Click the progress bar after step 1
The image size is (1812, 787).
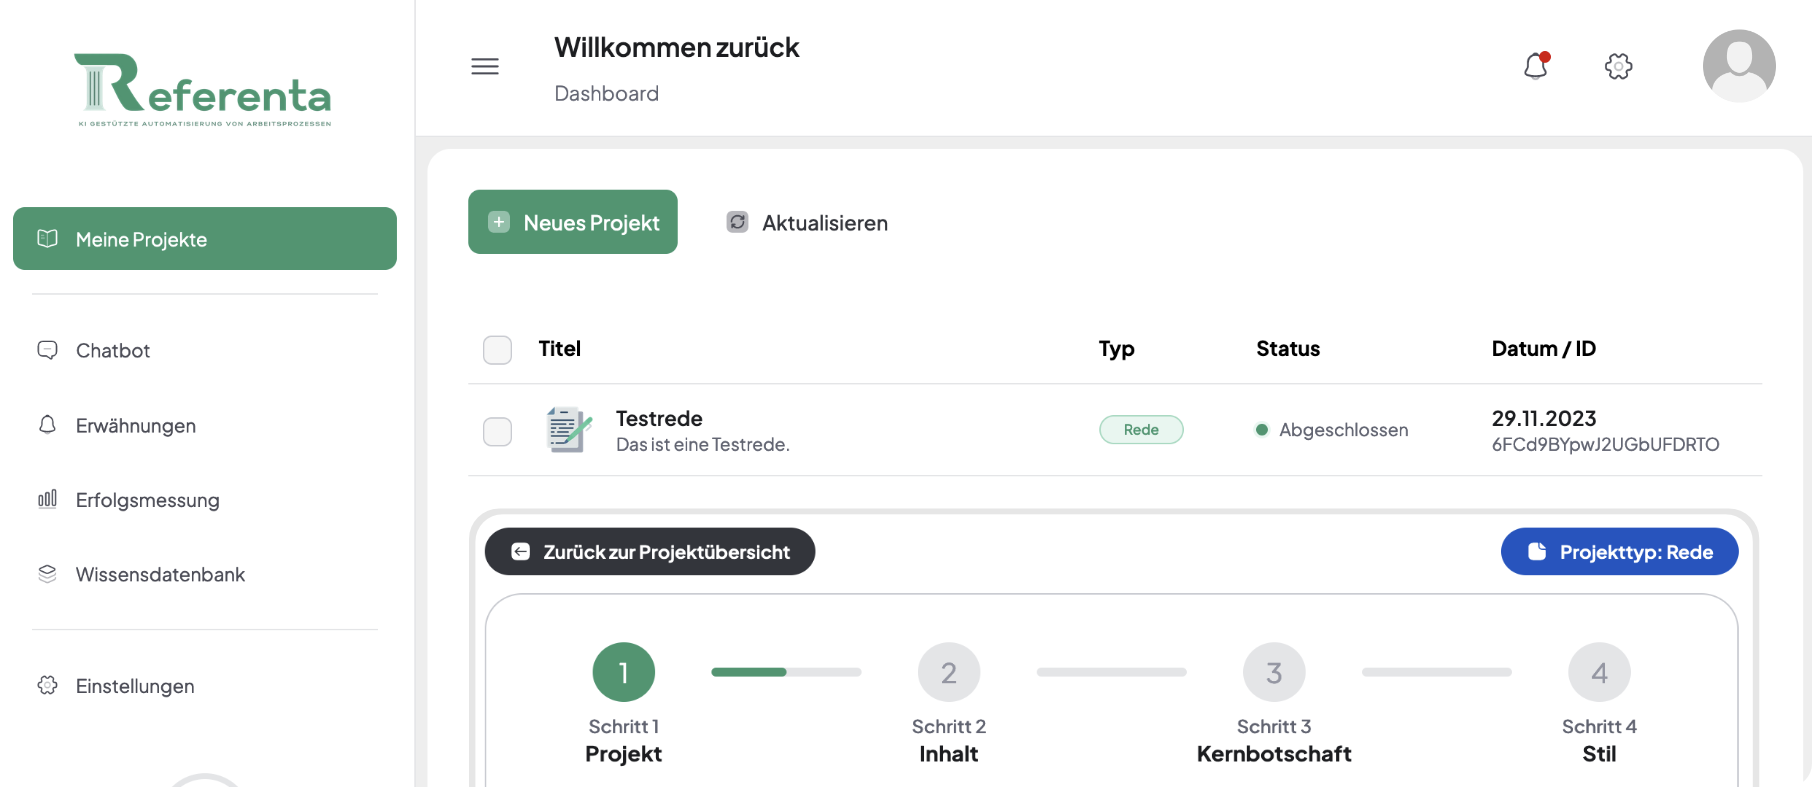[x=786, y=672]
